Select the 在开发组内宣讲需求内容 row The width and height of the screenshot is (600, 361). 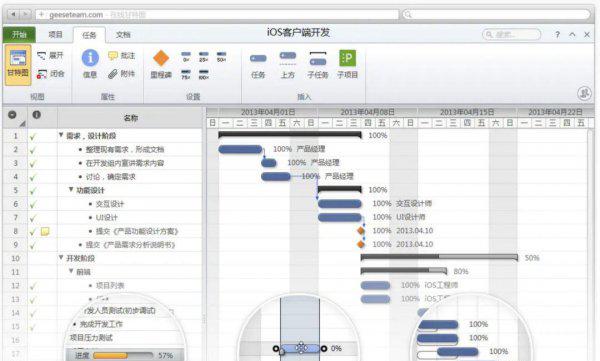103,163
